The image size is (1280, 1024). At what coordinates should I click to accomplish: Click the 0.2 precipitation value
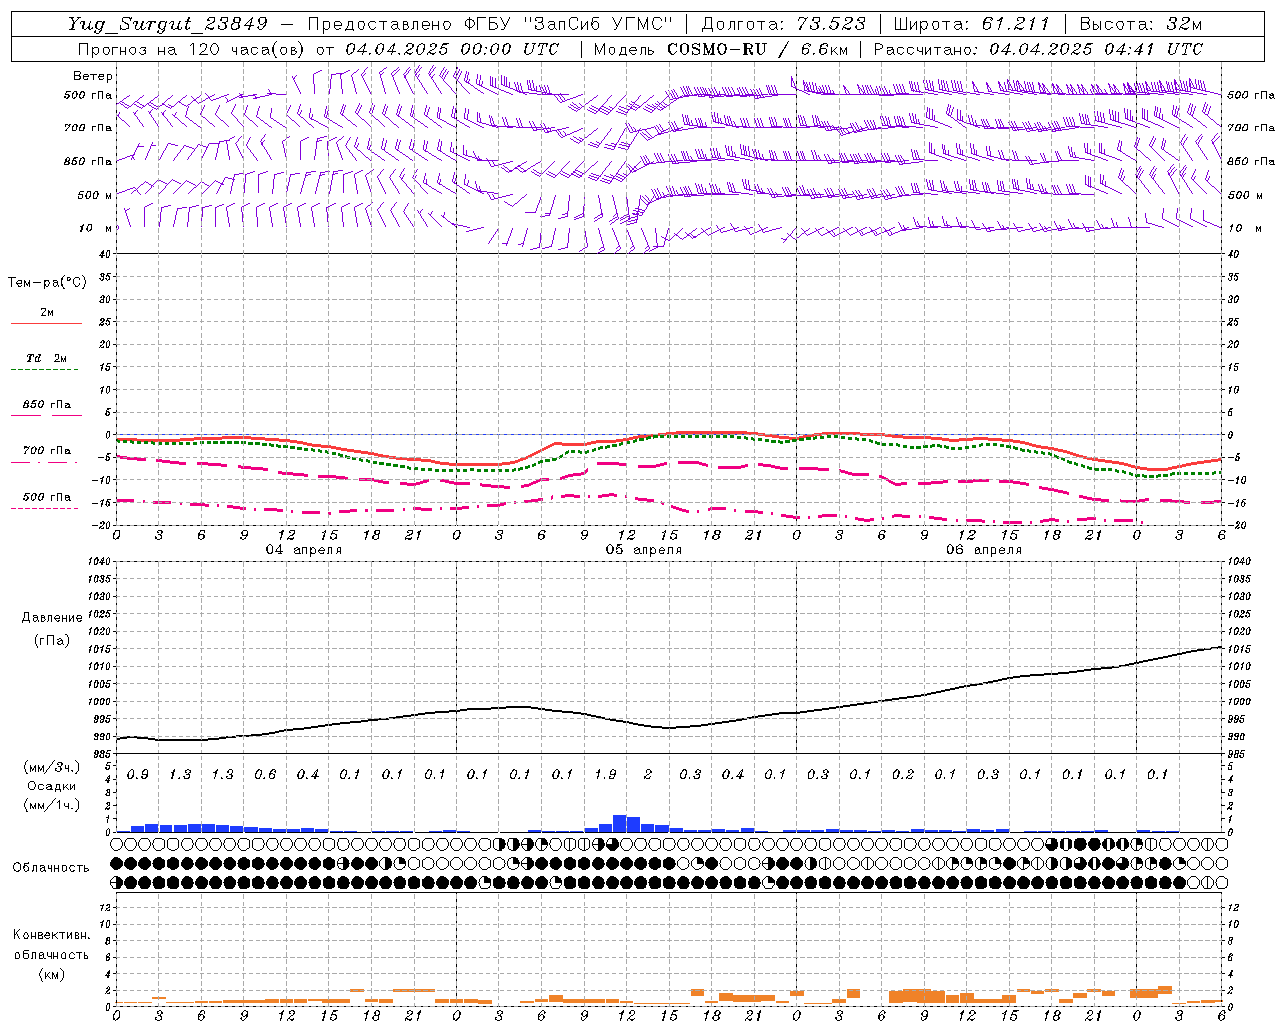[903, 774]
